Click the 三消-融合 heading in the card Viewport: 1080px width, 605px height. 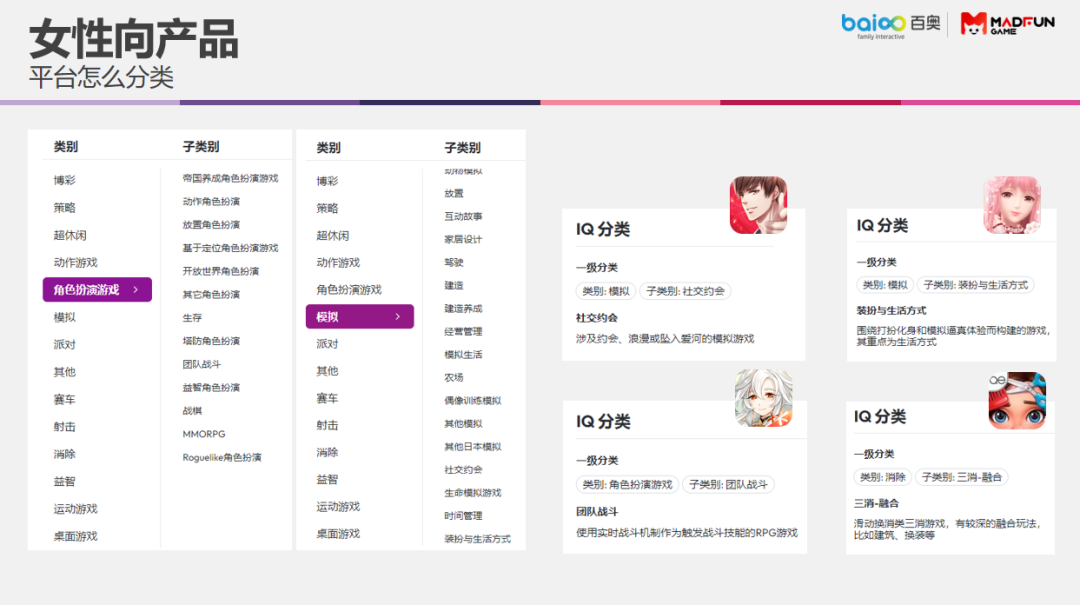(876, 504)
